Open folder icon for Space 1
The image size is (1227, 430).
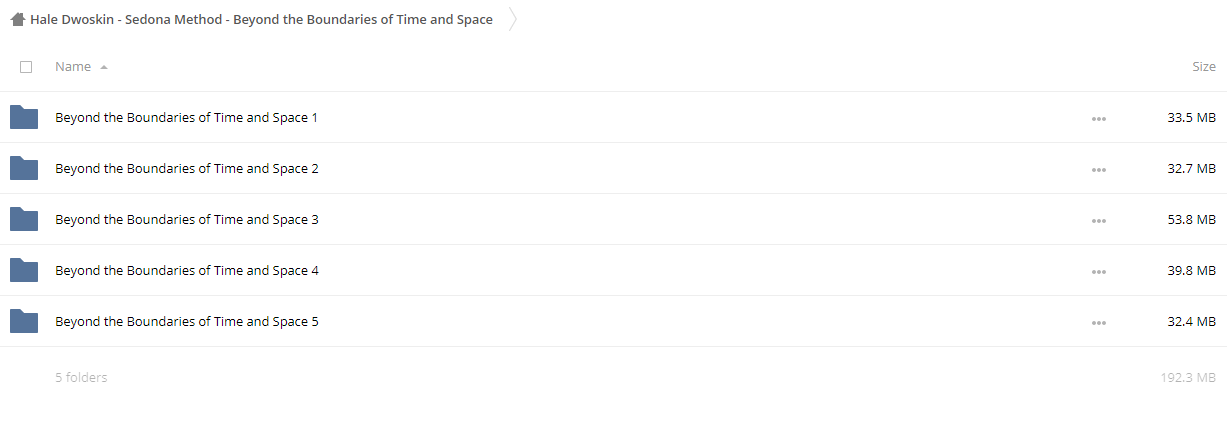(24, 117)
